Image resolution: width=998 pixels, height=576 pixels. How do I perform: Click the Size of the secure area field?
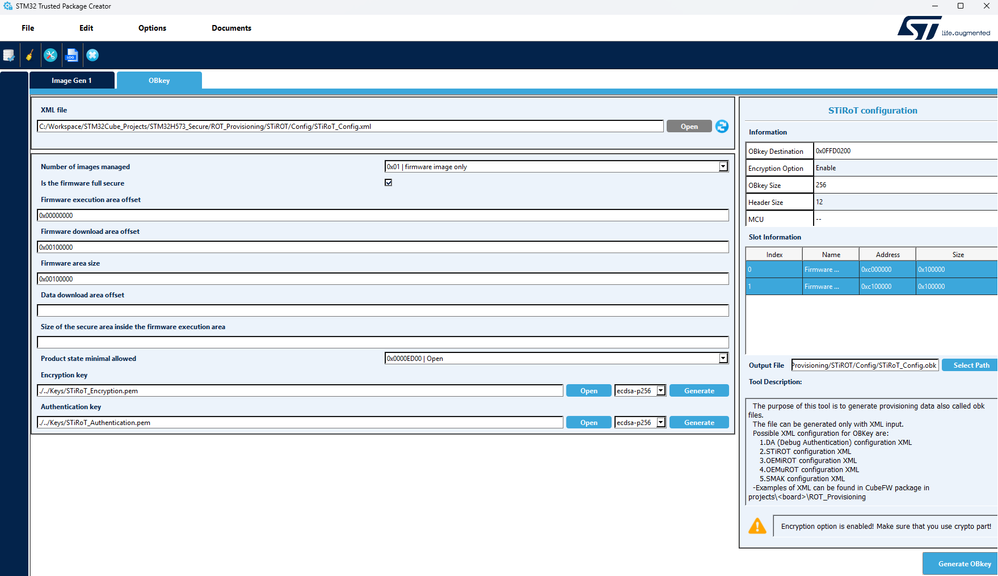coord(383,342)
